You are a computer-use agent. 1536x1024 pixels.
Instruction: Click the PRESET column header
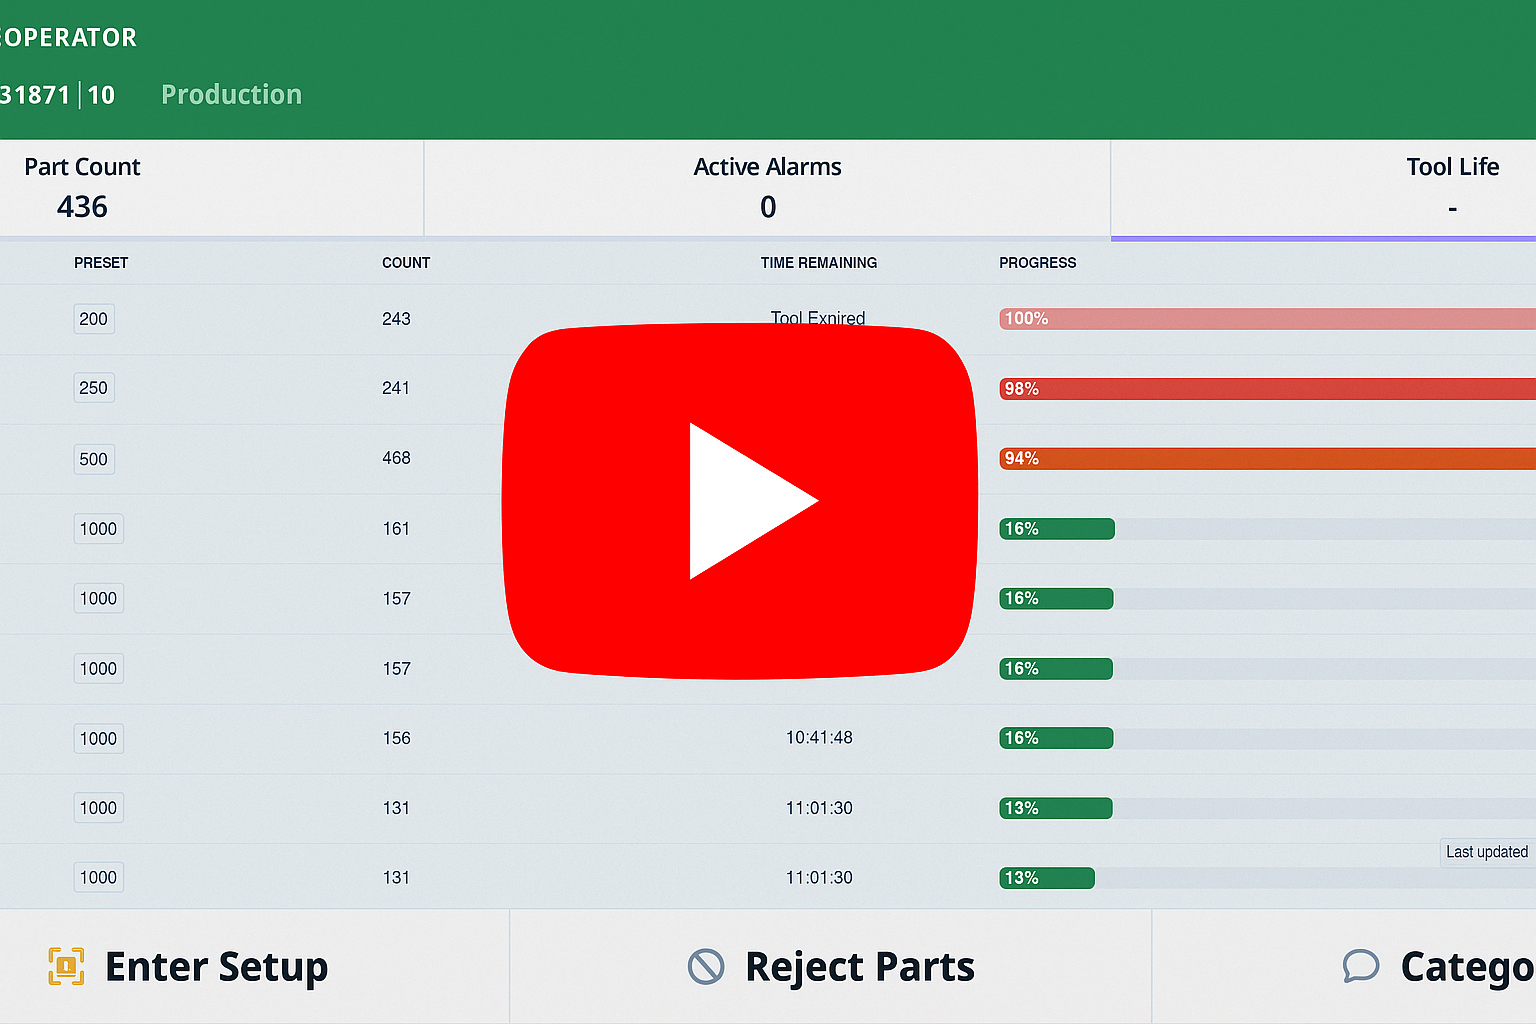point(101,263)
